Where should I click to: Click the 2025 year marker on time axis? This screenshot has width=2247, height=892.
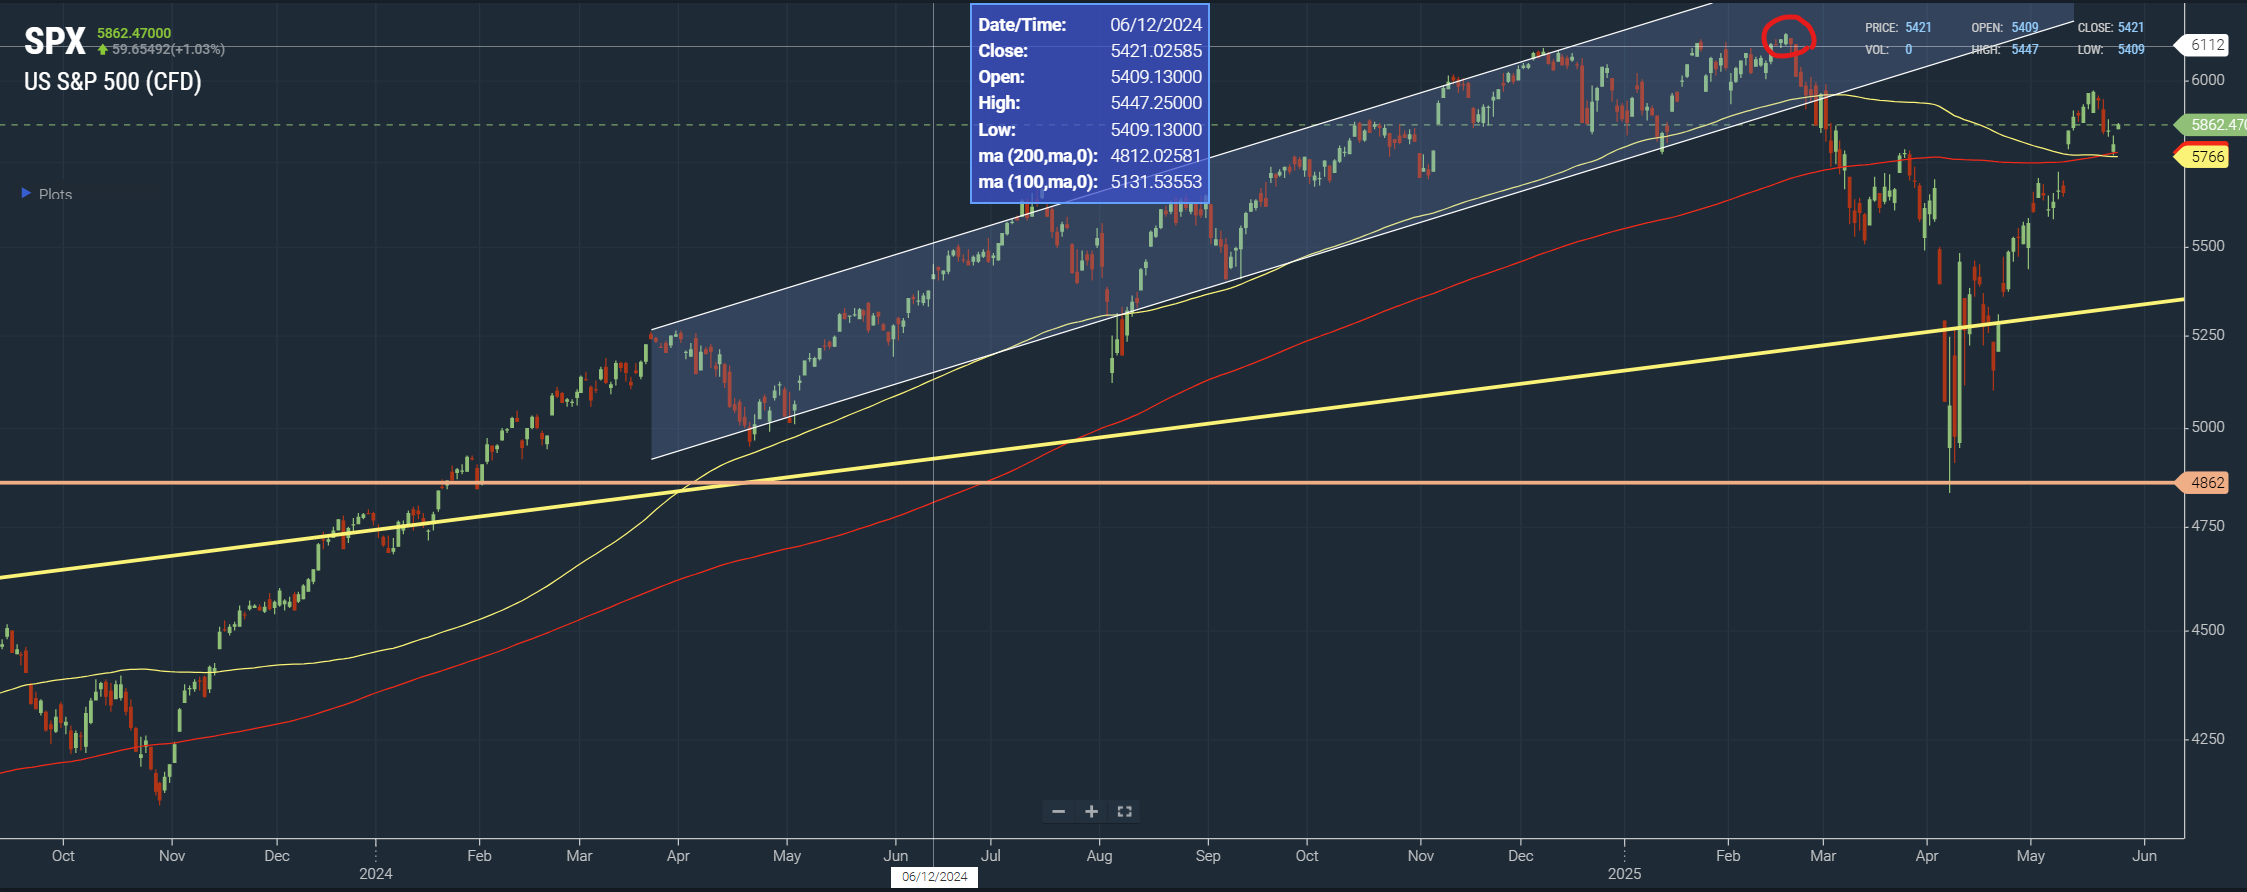point(1624,873)
